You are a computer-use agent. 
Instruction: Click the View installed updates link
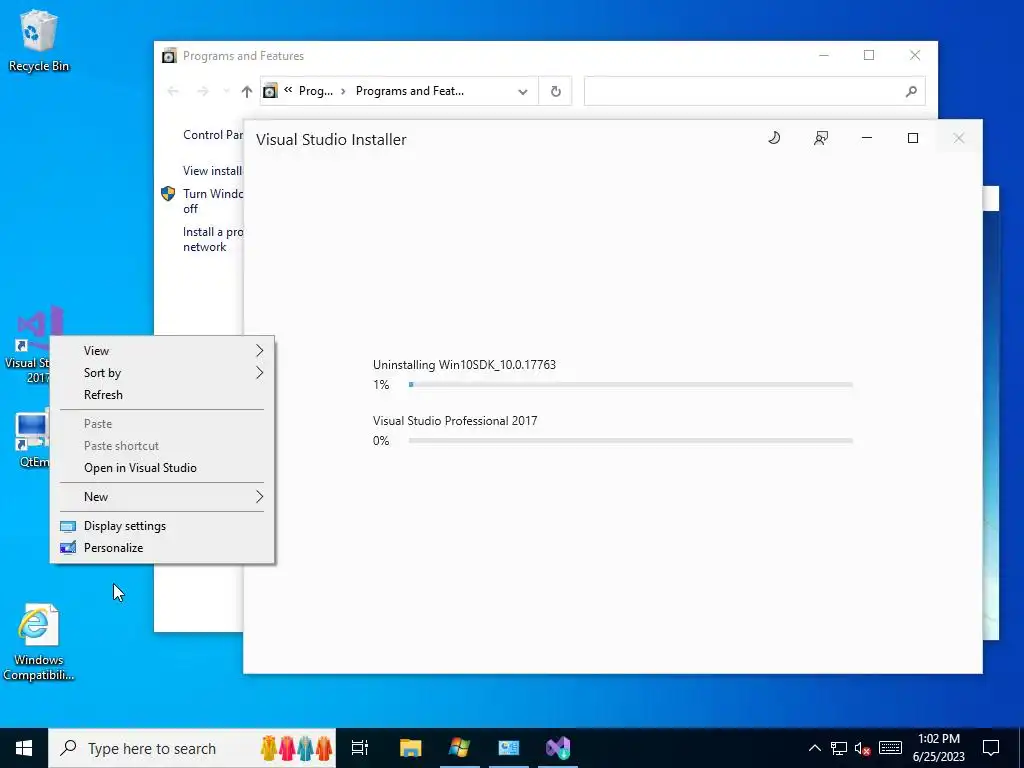(212, 170)
